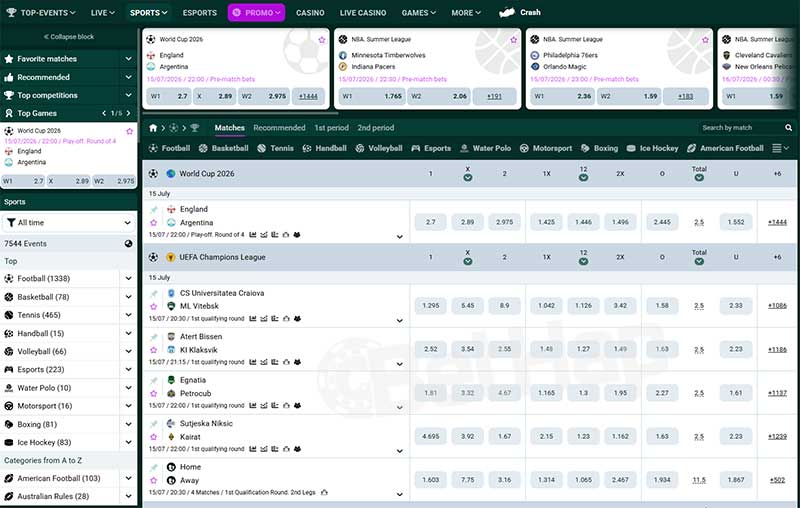Click the World Cup 2026 league header
The image size is (800, 508).
(207, 173)
